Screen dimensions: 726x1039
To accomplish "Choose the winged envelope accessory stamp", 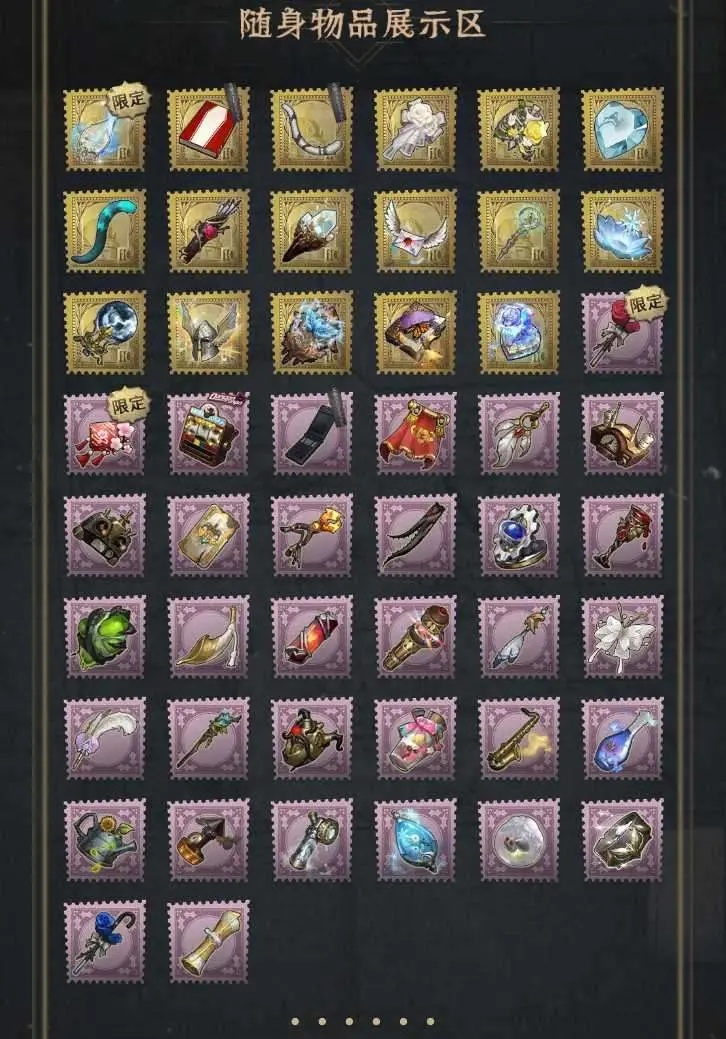I will coord(415,231).
